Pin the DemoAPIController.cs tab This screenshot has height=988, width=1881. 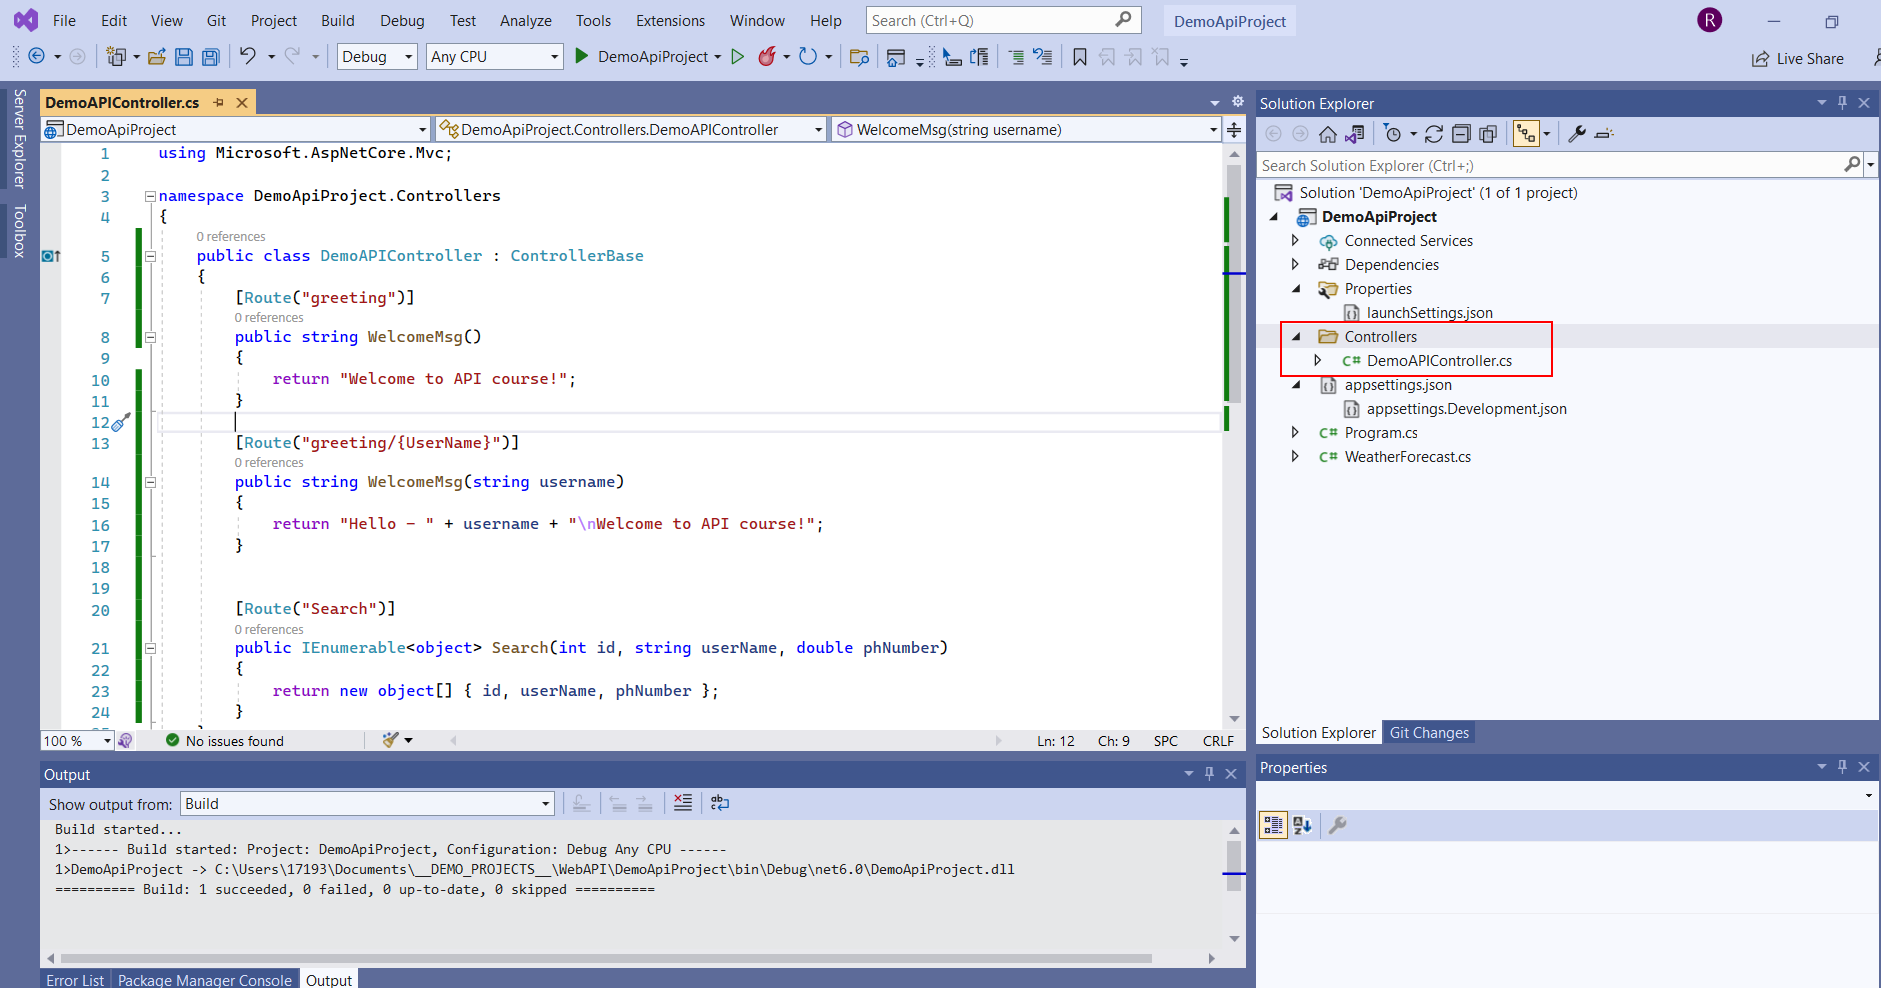219,102
